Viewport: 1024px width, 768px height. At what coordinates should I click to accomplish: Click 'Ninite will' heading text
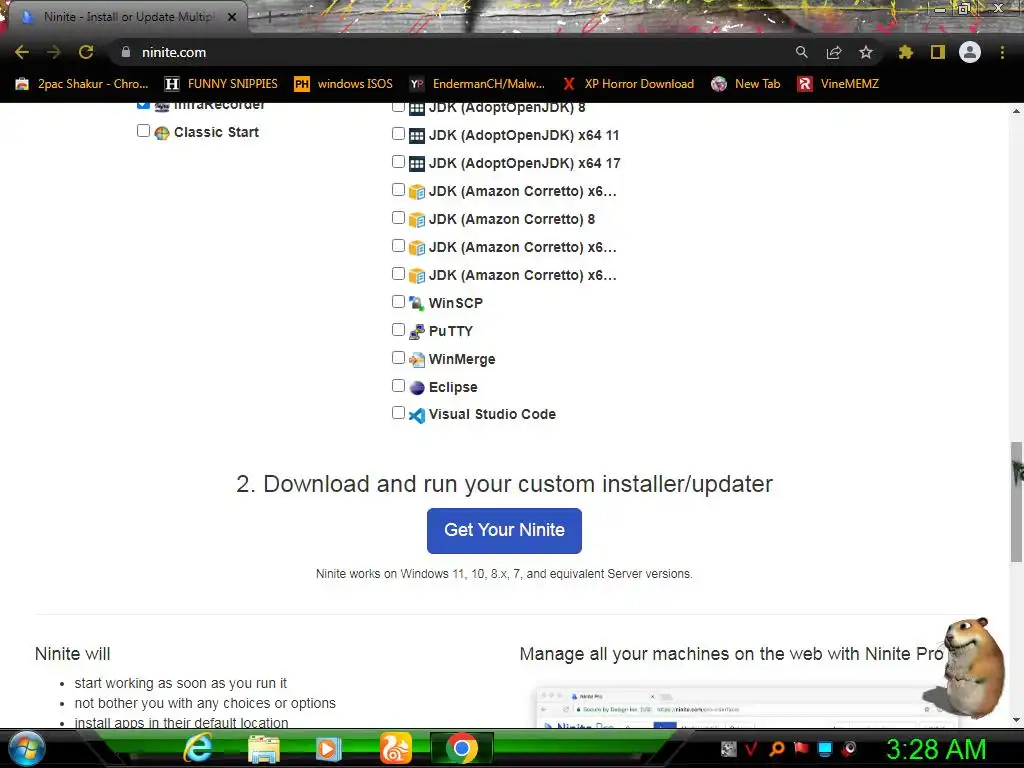pyautogui.click(x=72, y=654)
